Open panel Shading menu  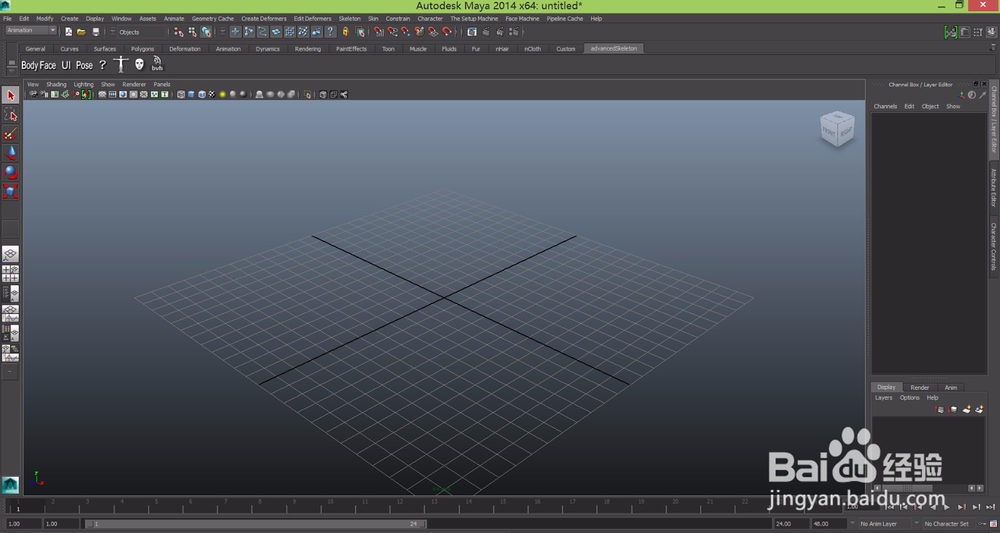[56, 84]
